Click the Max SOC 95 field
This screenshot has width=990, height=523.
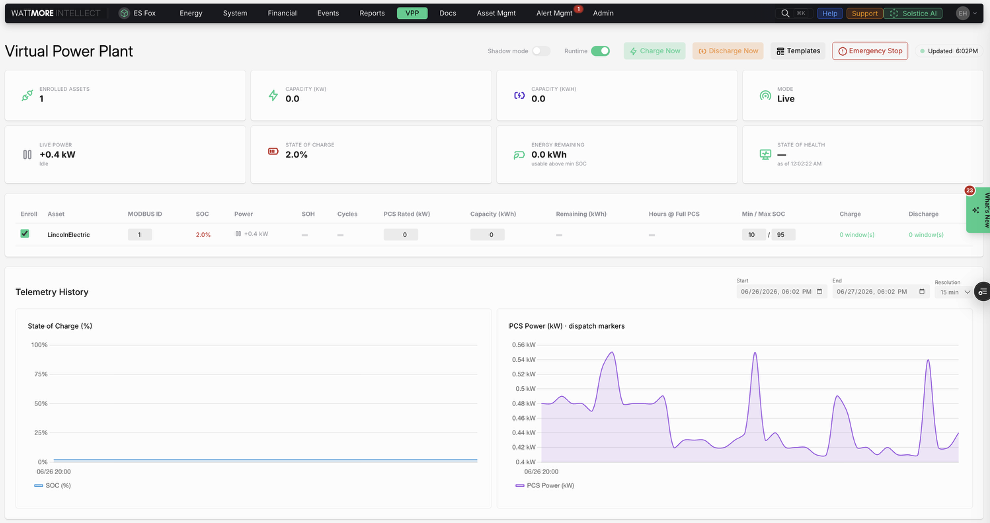[x=783, y=234]
